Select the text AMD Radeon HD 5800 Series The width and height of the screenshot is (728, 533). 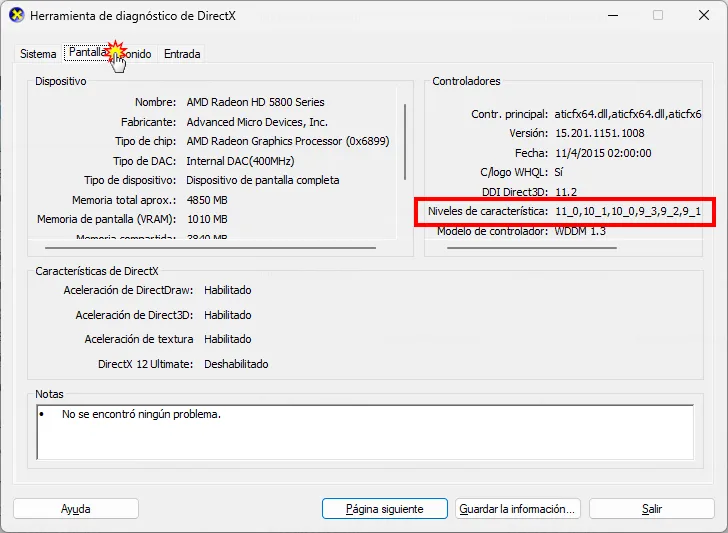pyautogui.click(x=255, y=102)
